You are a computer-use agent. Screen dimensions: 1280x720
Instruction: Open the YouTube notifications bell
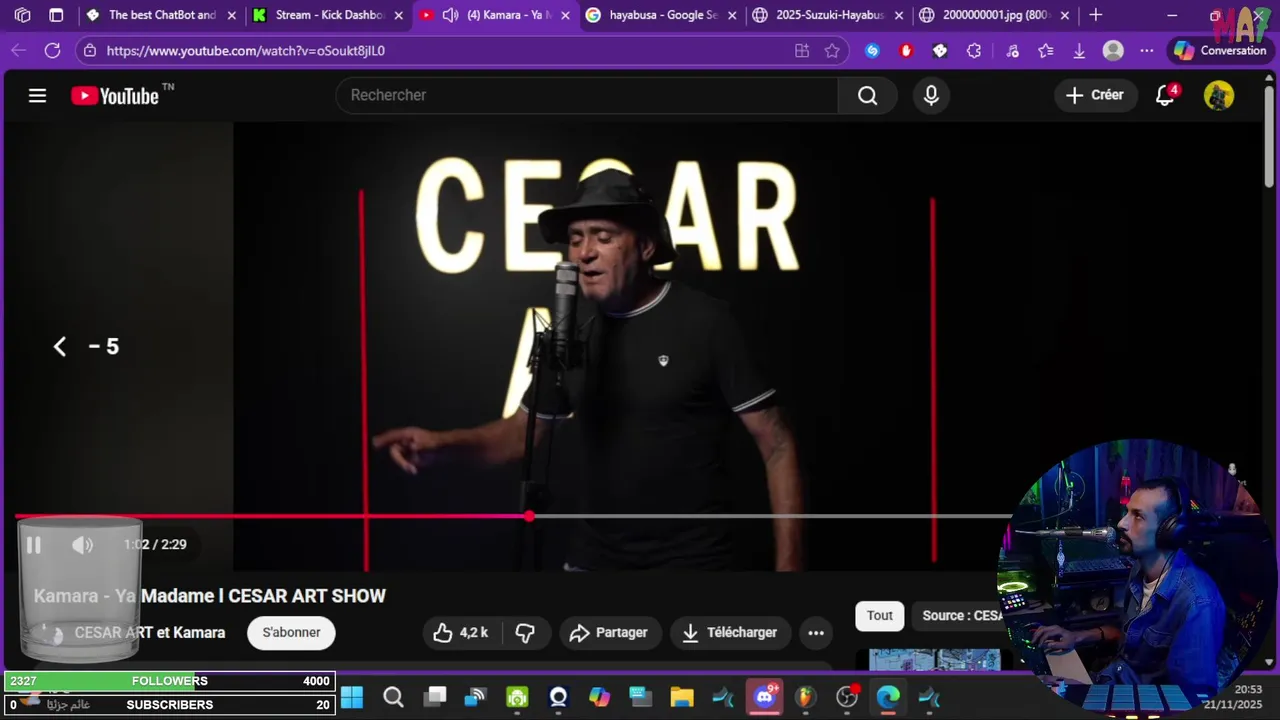1165,95
